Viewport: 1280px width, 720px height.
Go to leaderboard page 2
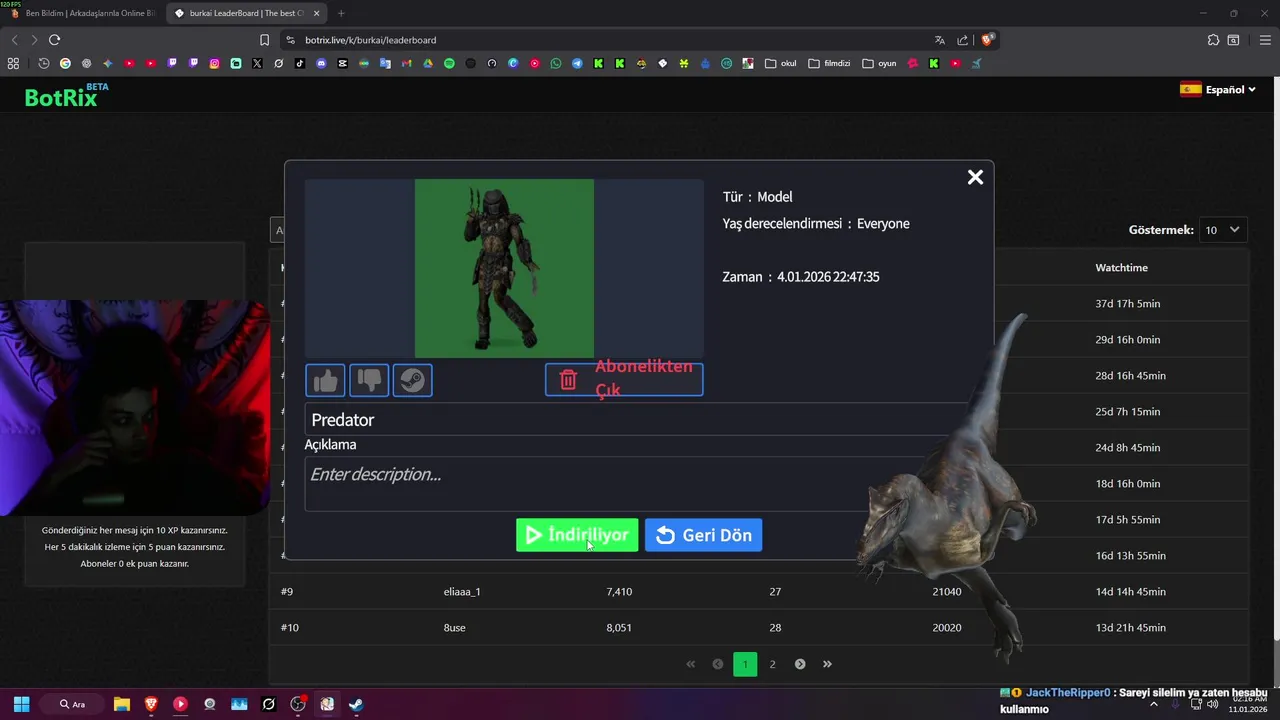[772, 664]
